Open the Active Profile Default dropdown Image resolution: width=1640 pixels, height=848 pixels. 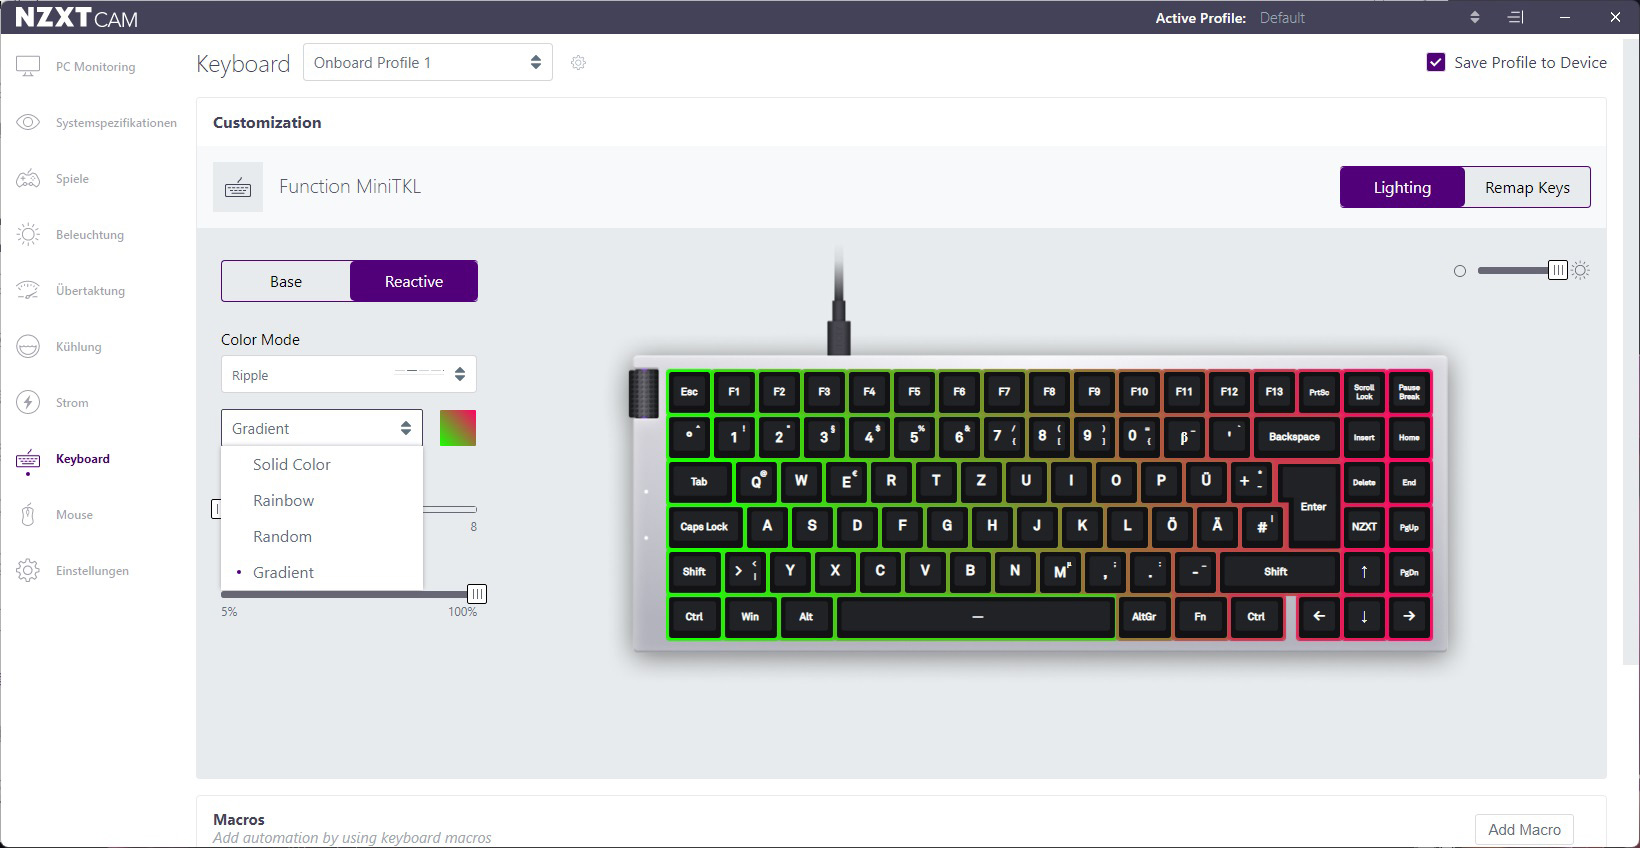(x=1370, y=18)
